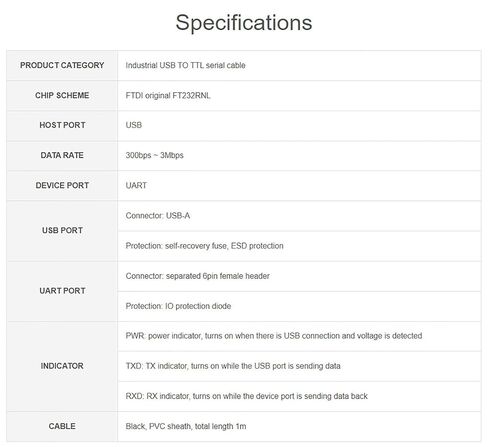Select the USB PORT label cell

[62, 230]
